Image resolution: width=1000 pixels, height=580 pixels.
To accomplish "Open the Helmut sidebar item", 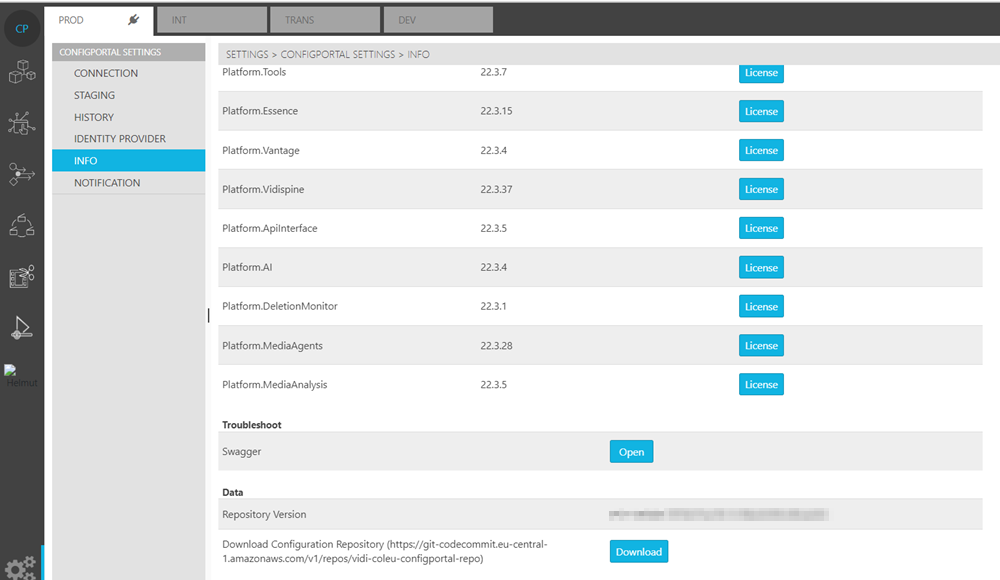I will 21,377.
